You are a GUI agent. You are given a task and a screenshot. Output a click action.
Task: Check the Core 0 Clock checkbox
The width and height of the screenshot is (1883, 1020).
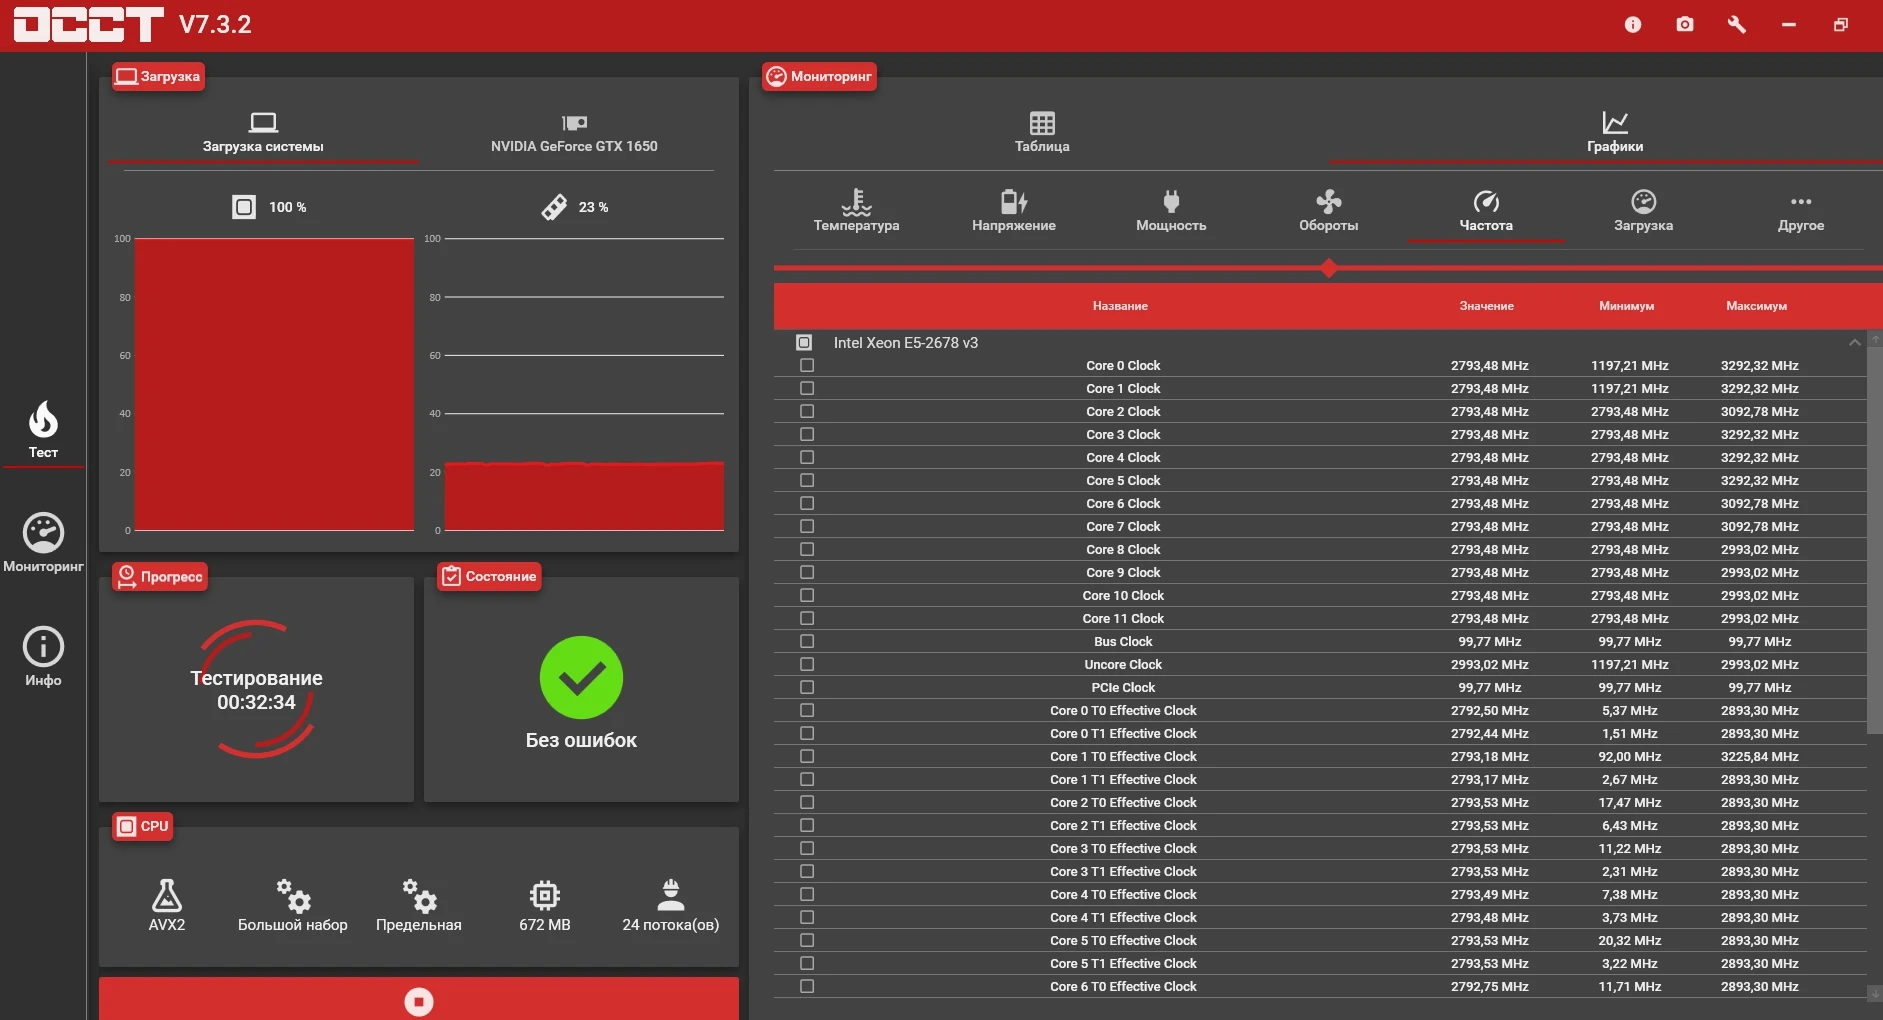[x=807, y=365]
